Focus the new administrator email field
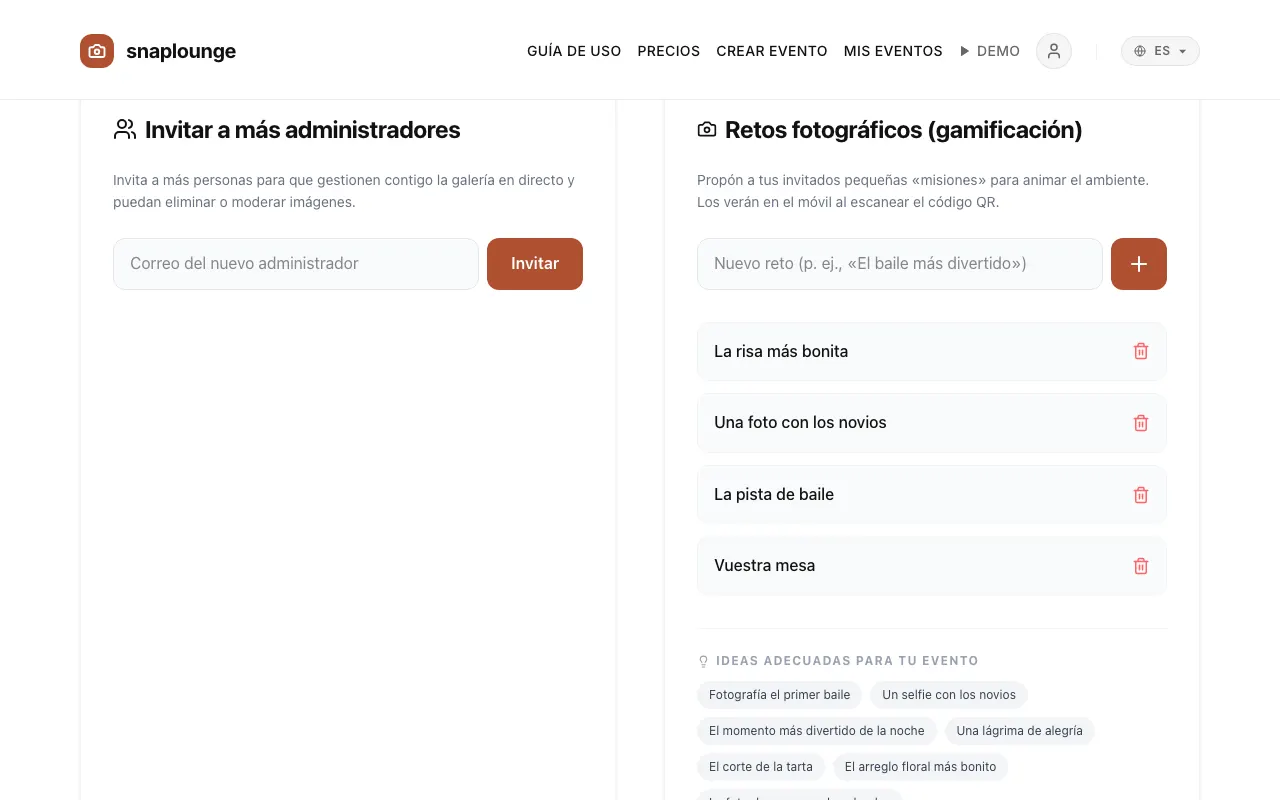 pos(296,264)
